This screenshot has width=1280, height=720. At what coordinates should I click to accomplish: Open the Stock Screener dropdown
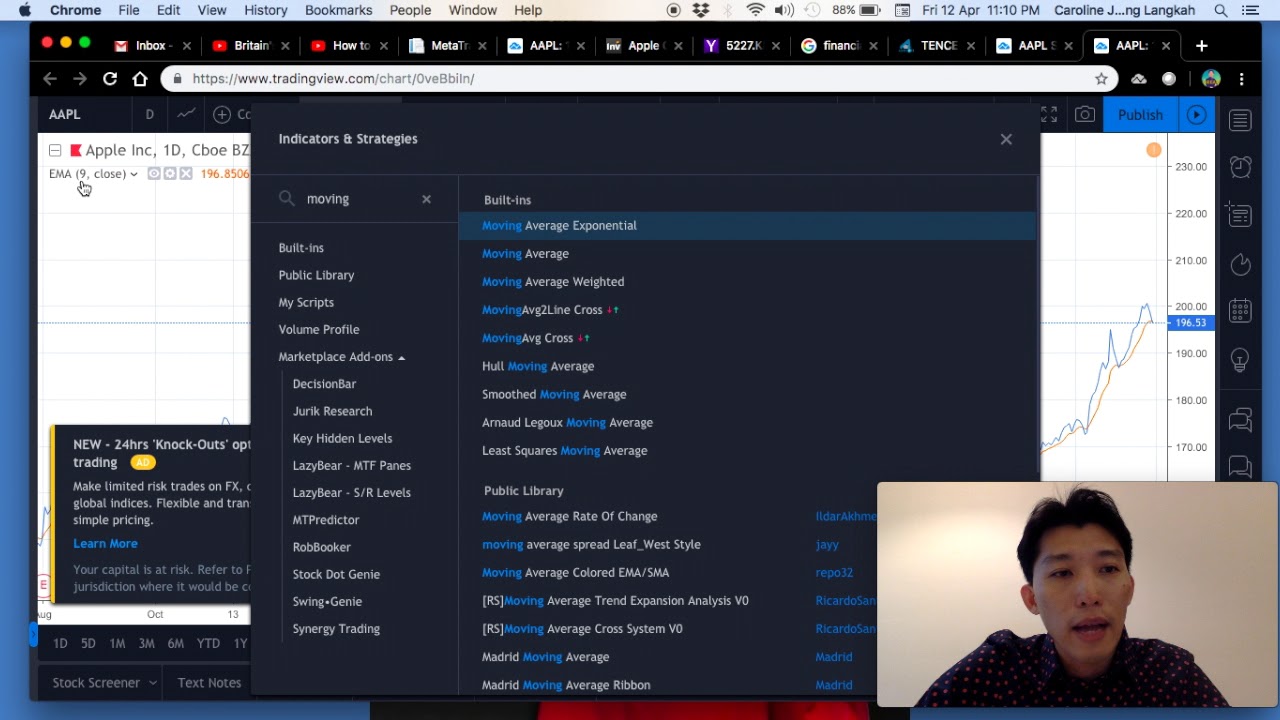(x=104, y=683)
